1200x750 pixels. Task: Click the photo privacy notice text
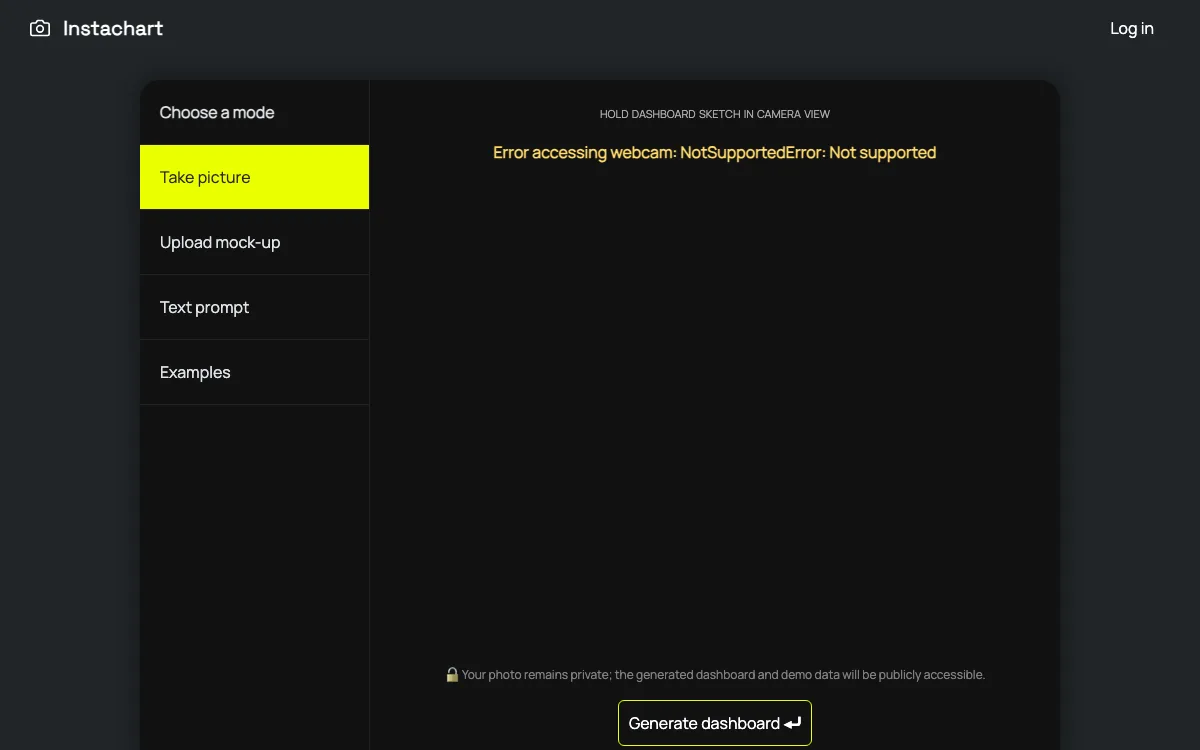pos(723,675)
